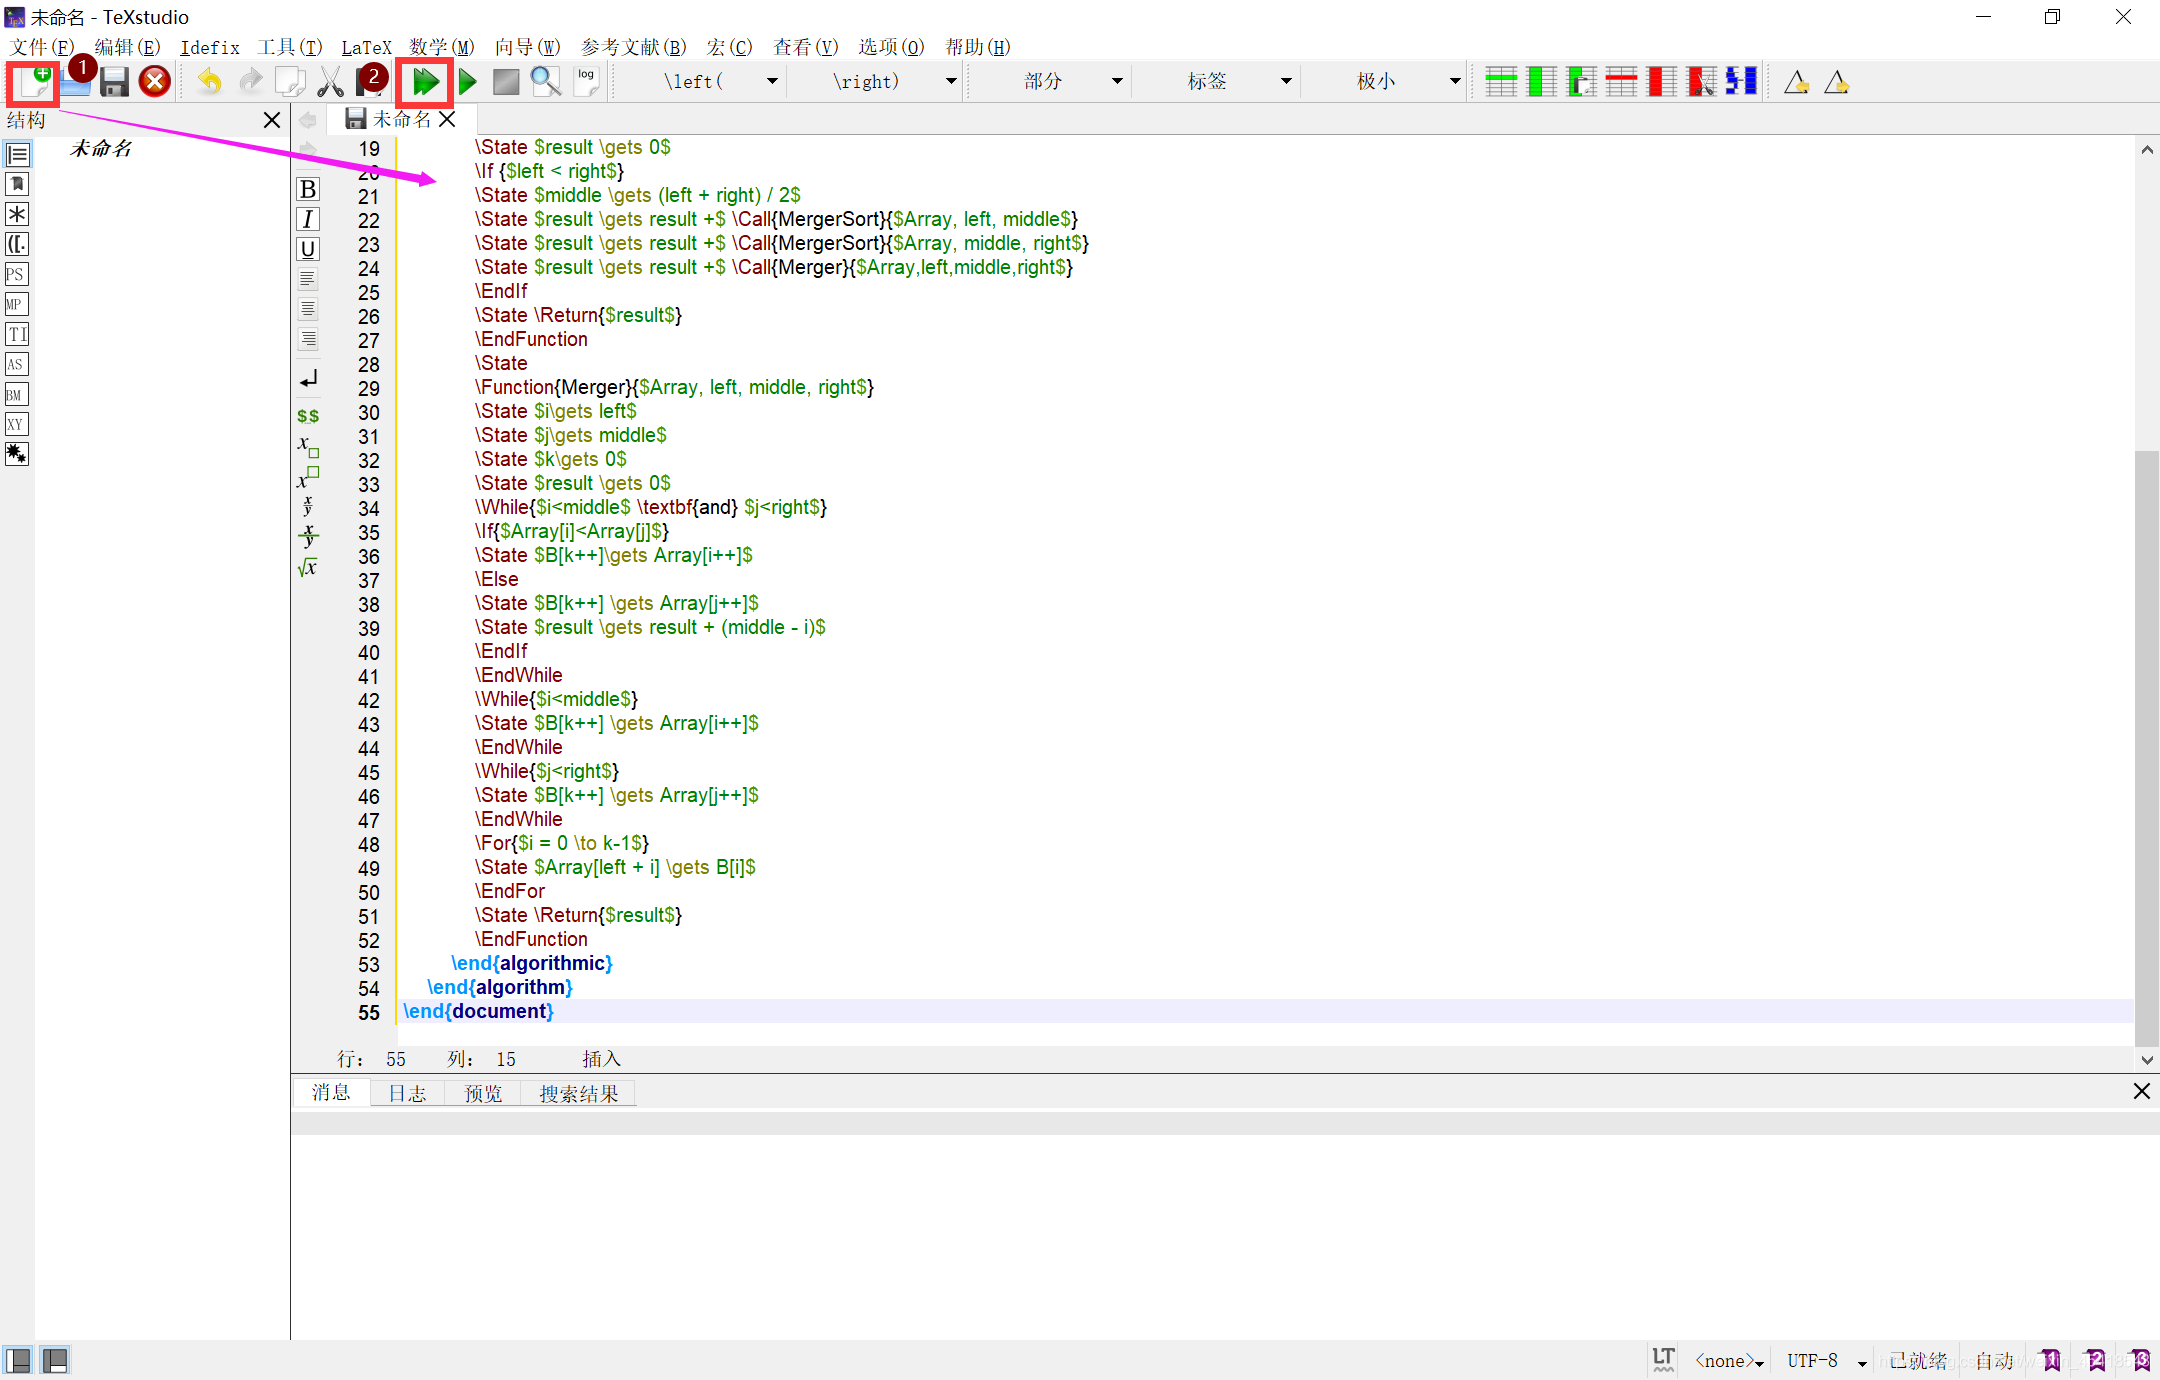Image resolution: width=2160 pixels, height=1380 pixels.
Task: Open viewer with magnifying glass icon
Action: [546, 82]
